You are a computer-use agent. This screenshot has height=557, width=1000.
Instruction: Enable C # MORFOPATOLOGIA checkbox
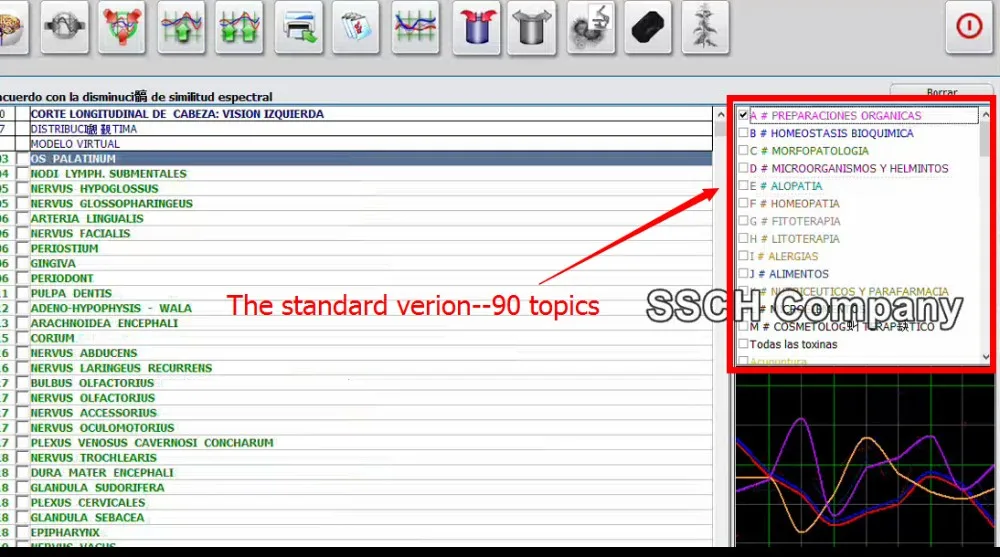tap(743, 151)
